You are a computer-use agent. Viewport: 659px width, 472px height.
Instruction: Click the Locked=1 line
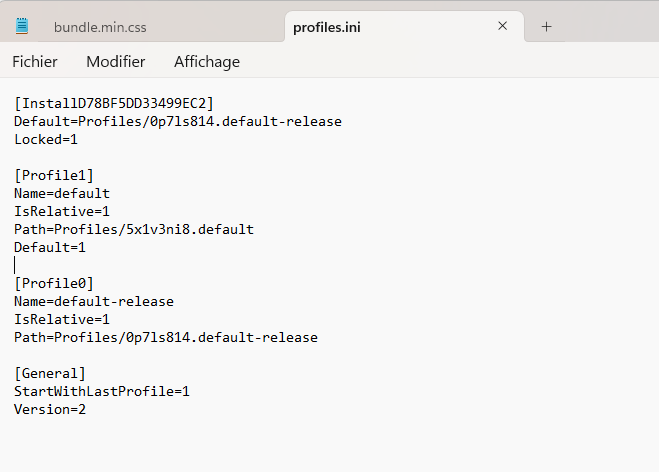46,139
